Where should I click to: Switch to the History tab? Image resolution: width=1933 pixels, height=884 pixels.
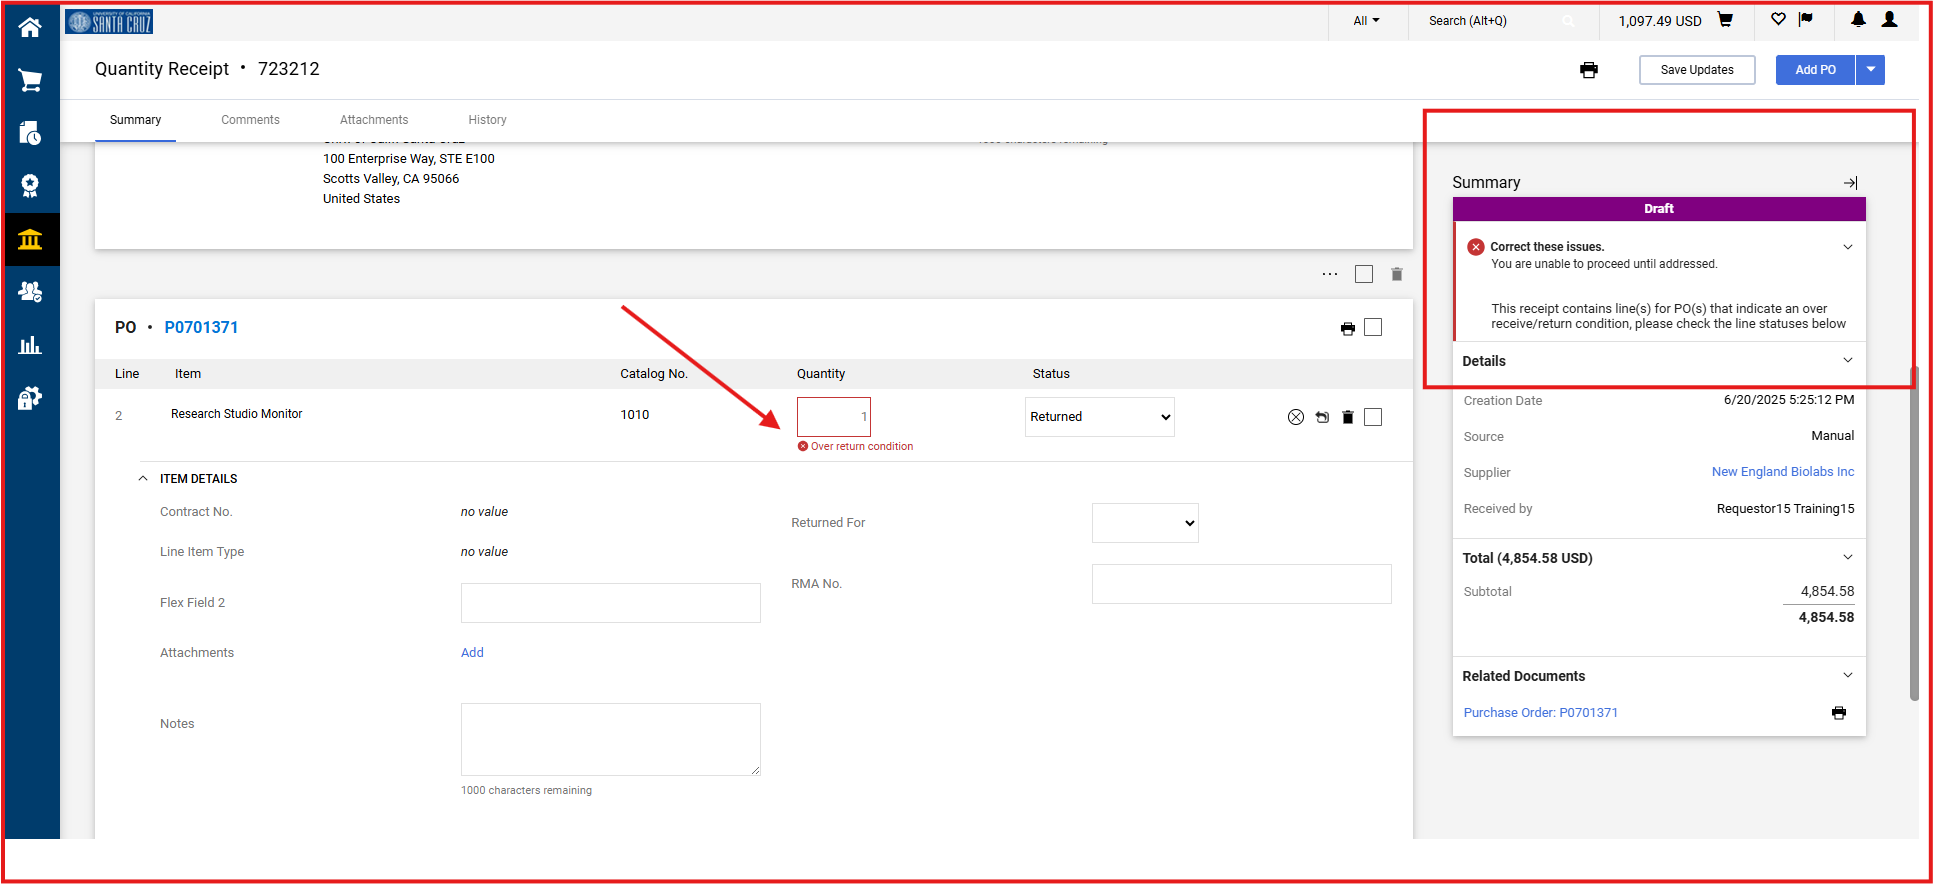[487, 120]
